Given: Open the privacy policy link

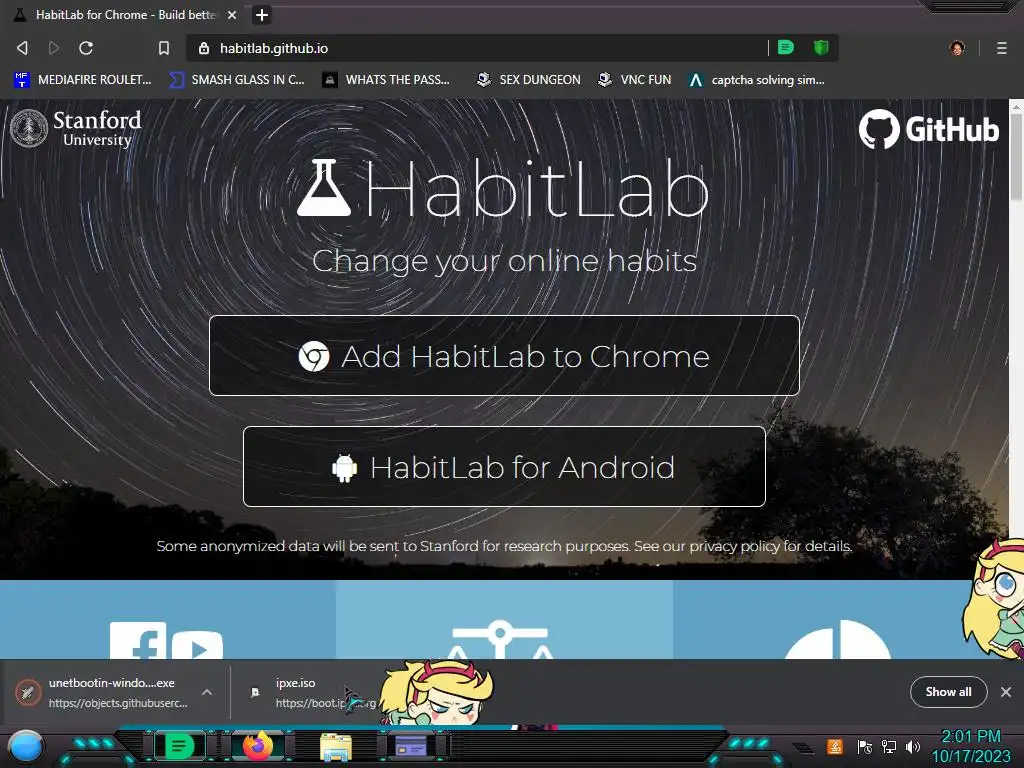Looking at the screenshot, I should pyautogui.click(x=734, y=546).
